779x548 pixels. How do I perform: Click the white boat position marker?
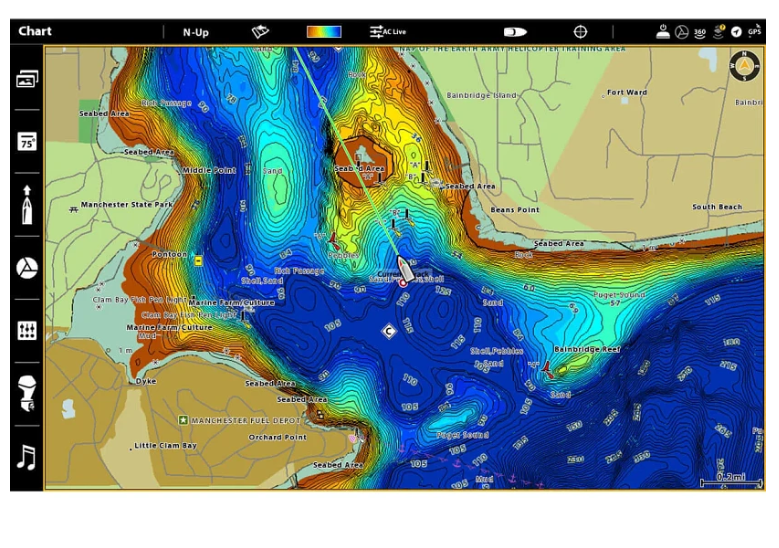(406, 268)
